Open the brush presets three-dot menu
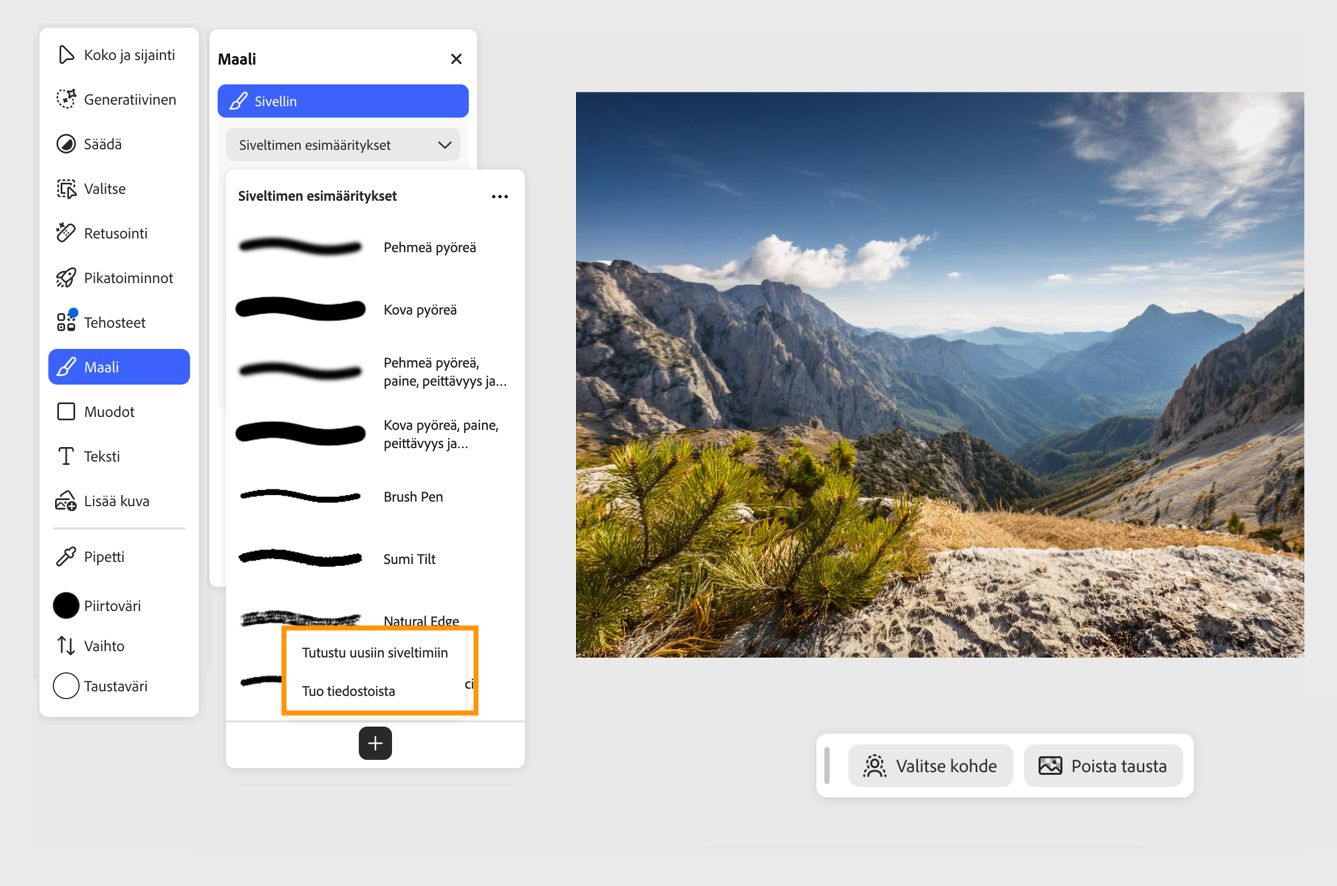1337x886 pixels. coord(500,197)
